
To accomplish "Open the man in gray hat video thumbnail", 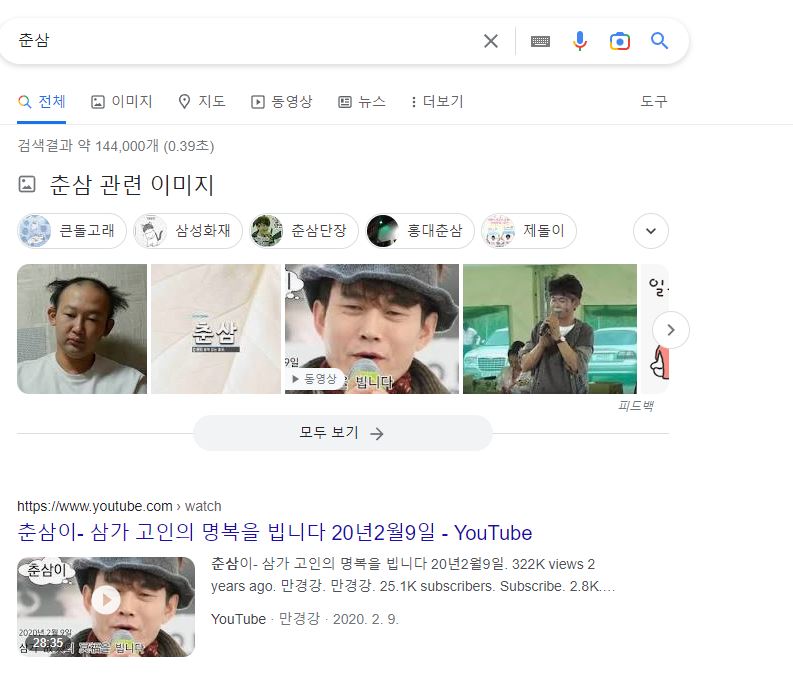I will click(x=372, y=329).
